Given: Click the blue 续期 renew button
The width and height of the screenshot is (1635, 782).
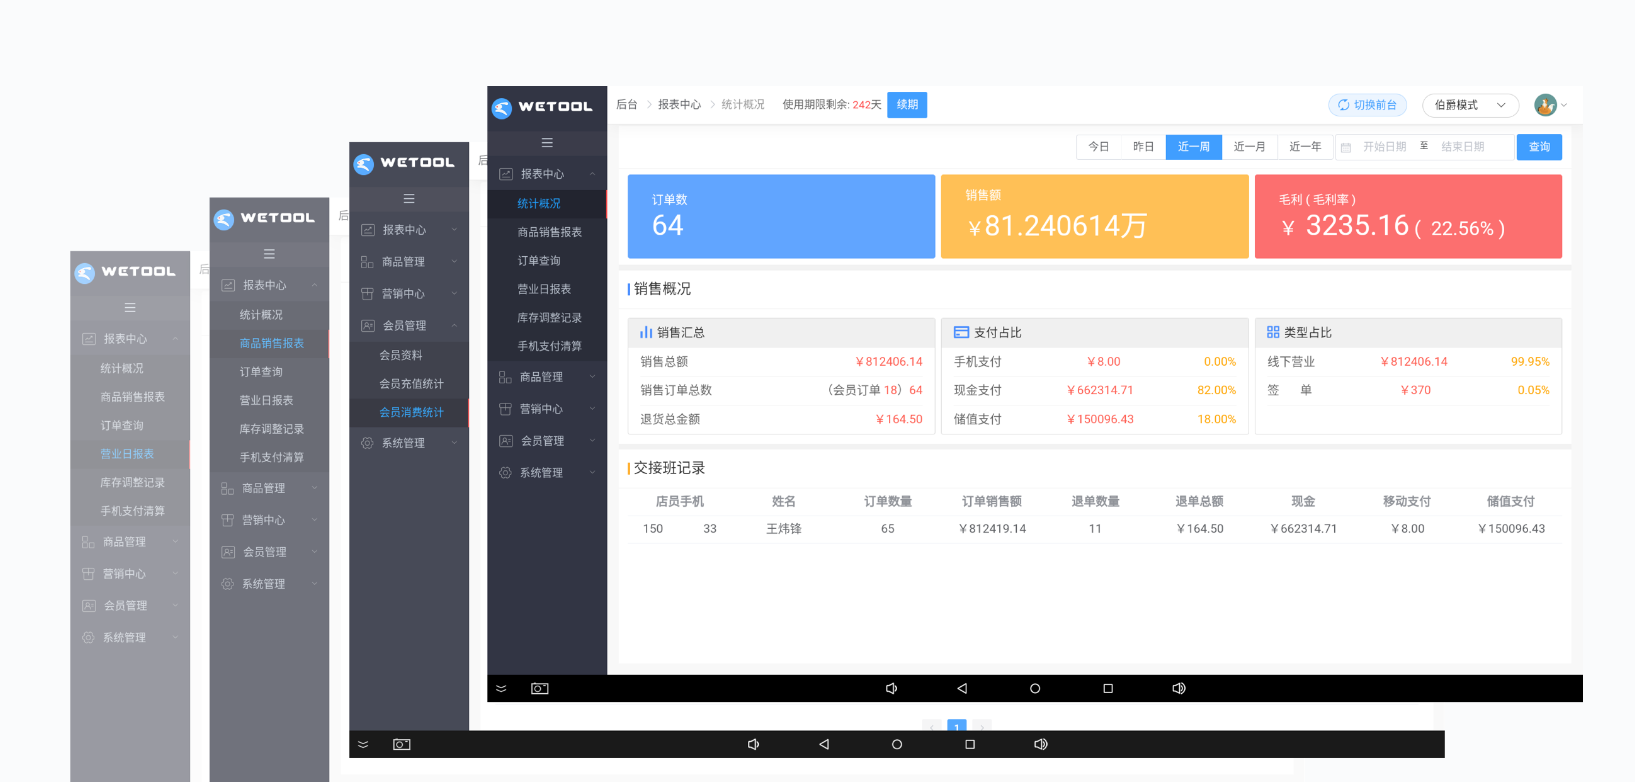Looking at the screenshot, I should tap(907, 105).
